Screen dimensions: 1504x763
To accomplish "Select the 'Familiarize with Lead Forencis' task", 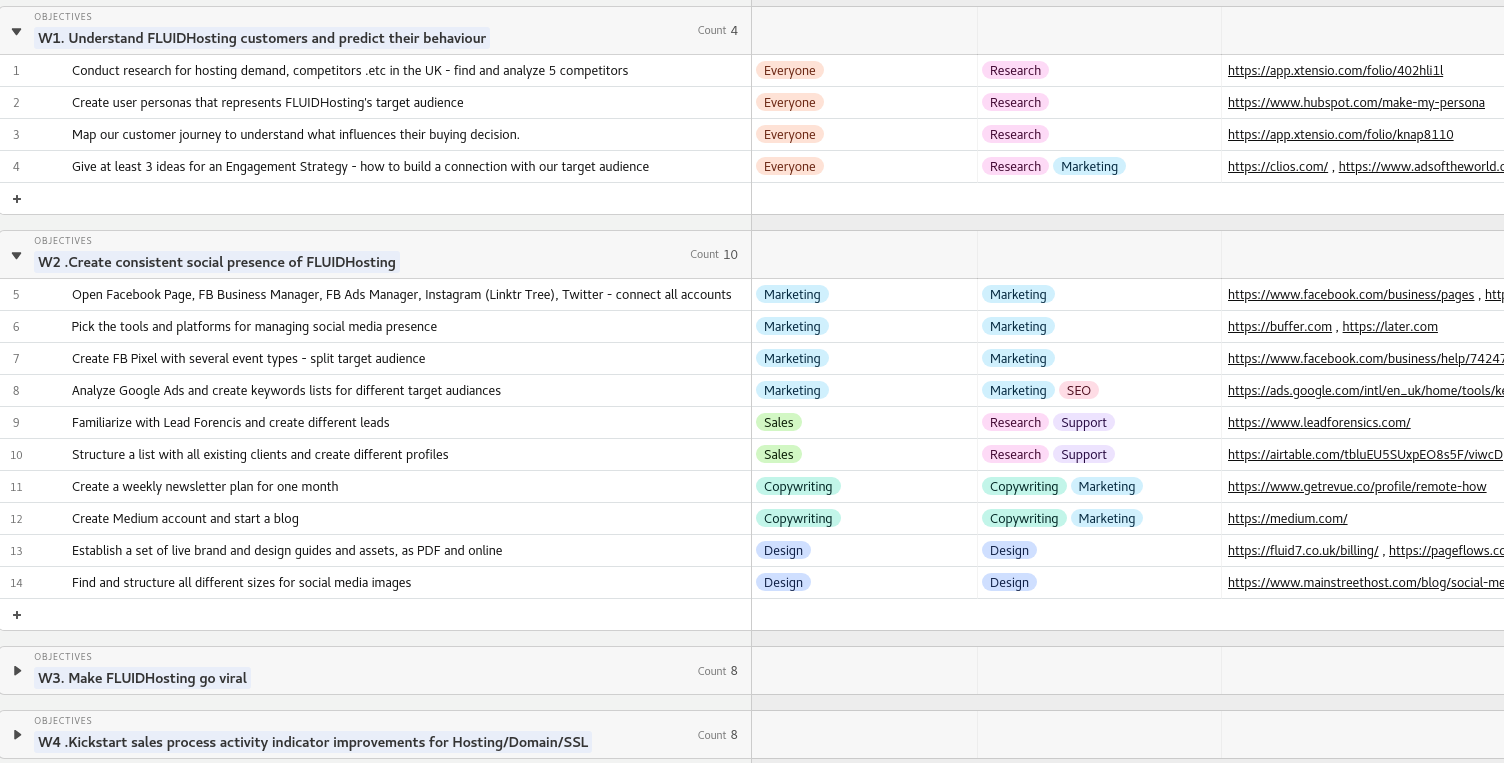I will (x=231, y=422).
